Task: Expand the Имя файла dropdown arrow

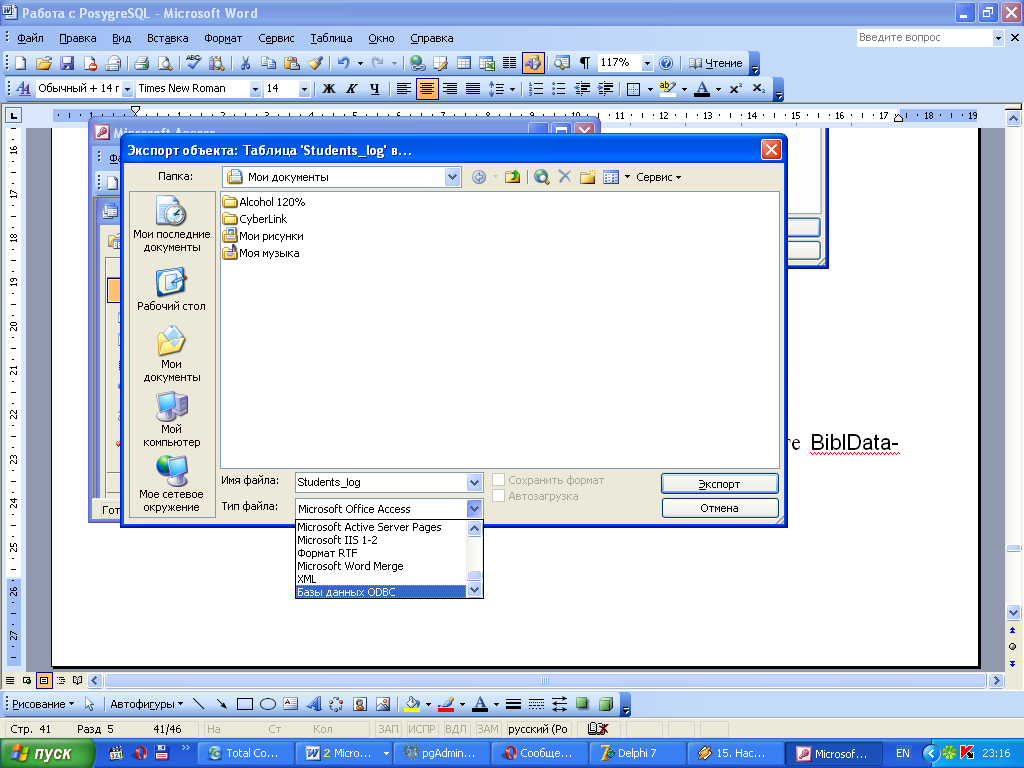Action: point(474,483)
